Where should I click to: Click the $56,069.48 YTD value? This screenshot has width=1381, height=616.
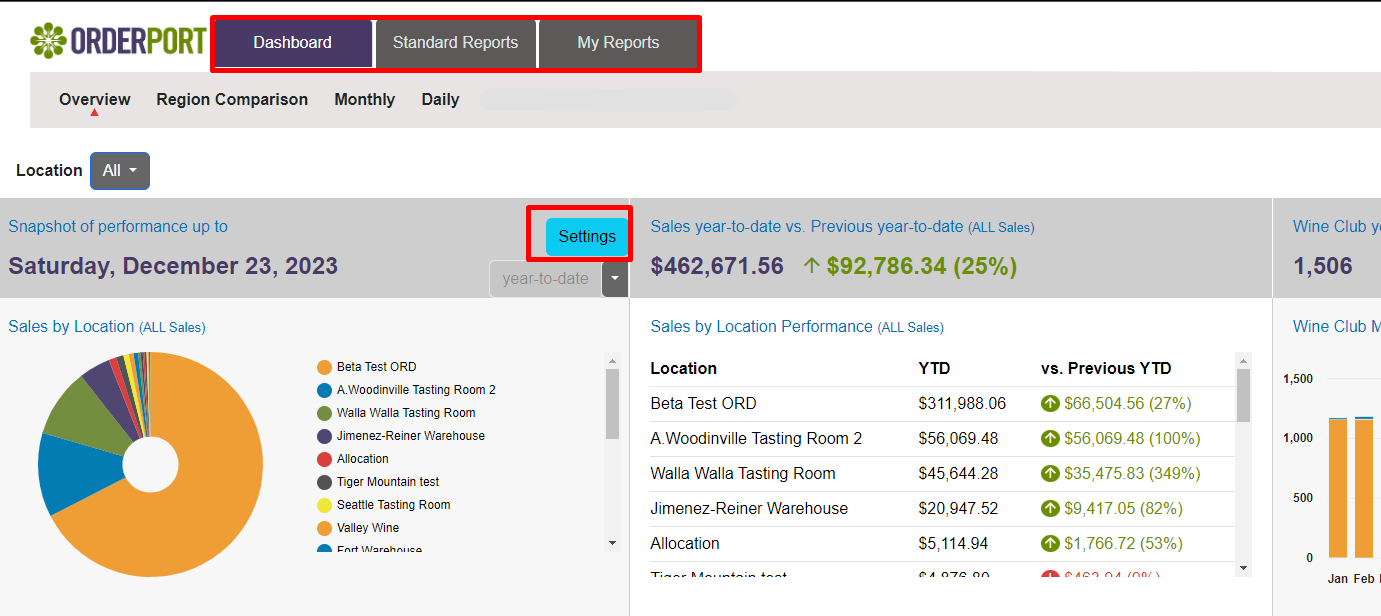pyautogui.click(x=958, y=439)
